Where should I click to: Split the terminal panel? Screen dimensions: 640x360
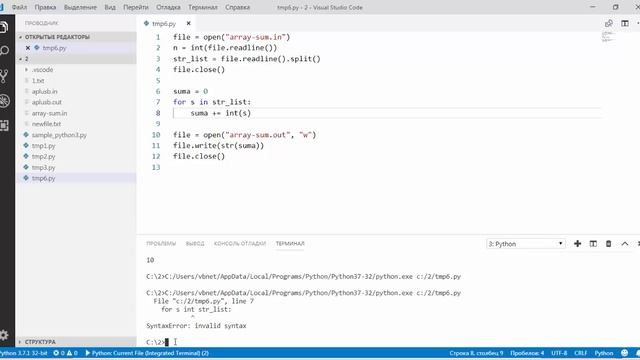593,244
